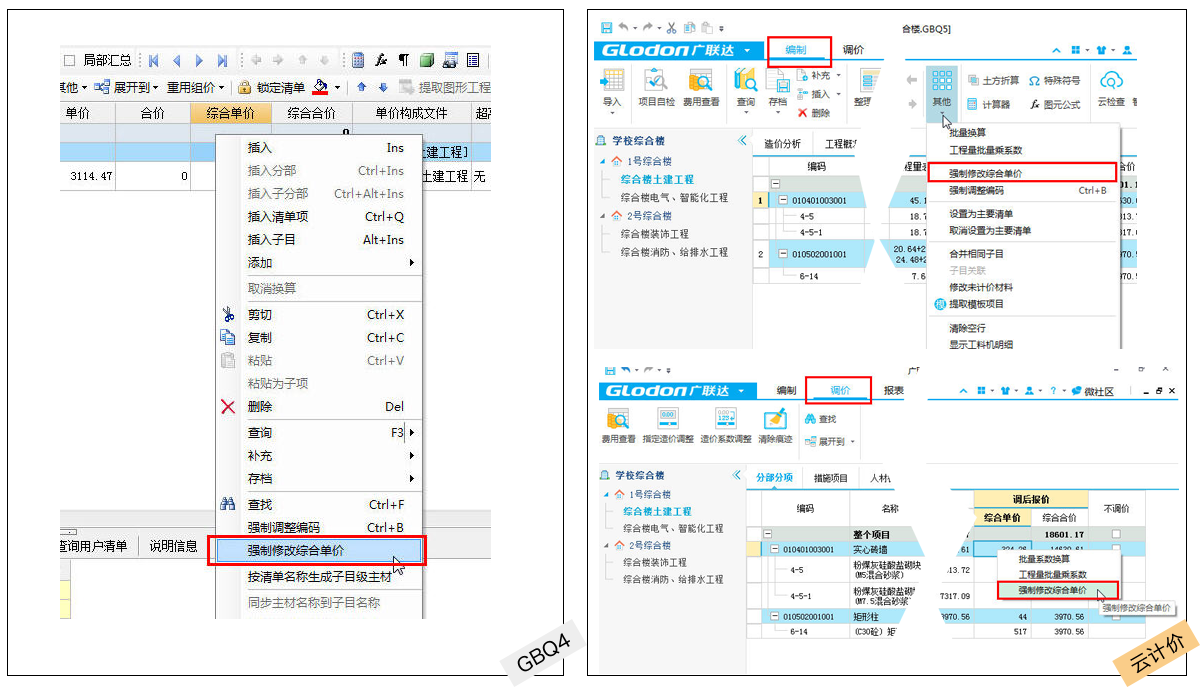The image size is (1200, 687).
Task: Switch to the 调价 tab in bottom window
Action: click(x=840, y=390)
